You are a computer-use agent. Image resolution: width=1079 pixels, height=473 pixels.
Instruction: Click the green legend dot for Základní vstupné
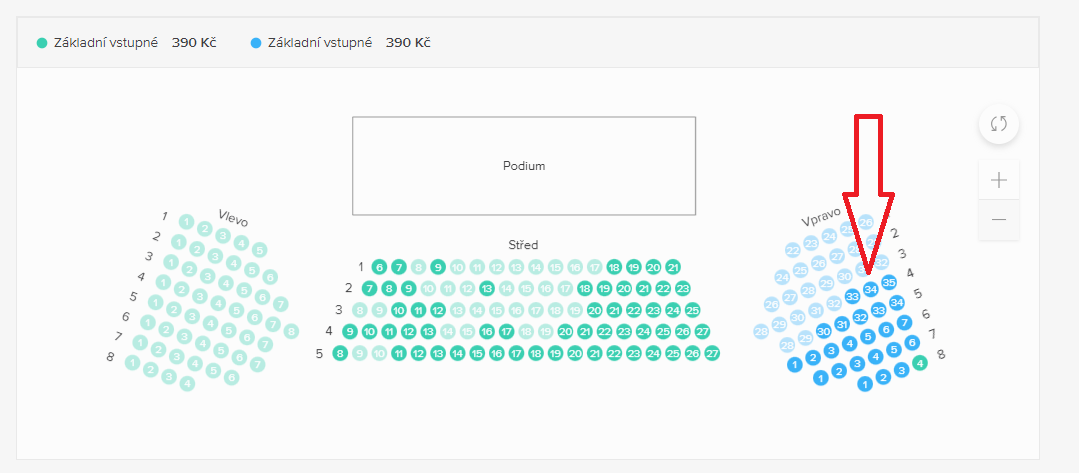(42, 43)
